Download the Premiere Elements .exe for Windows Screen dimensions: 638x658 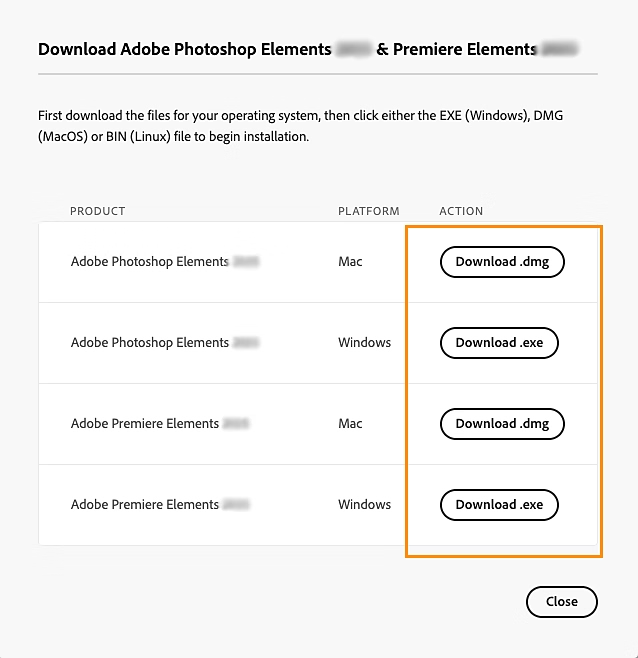pos(499,505)
